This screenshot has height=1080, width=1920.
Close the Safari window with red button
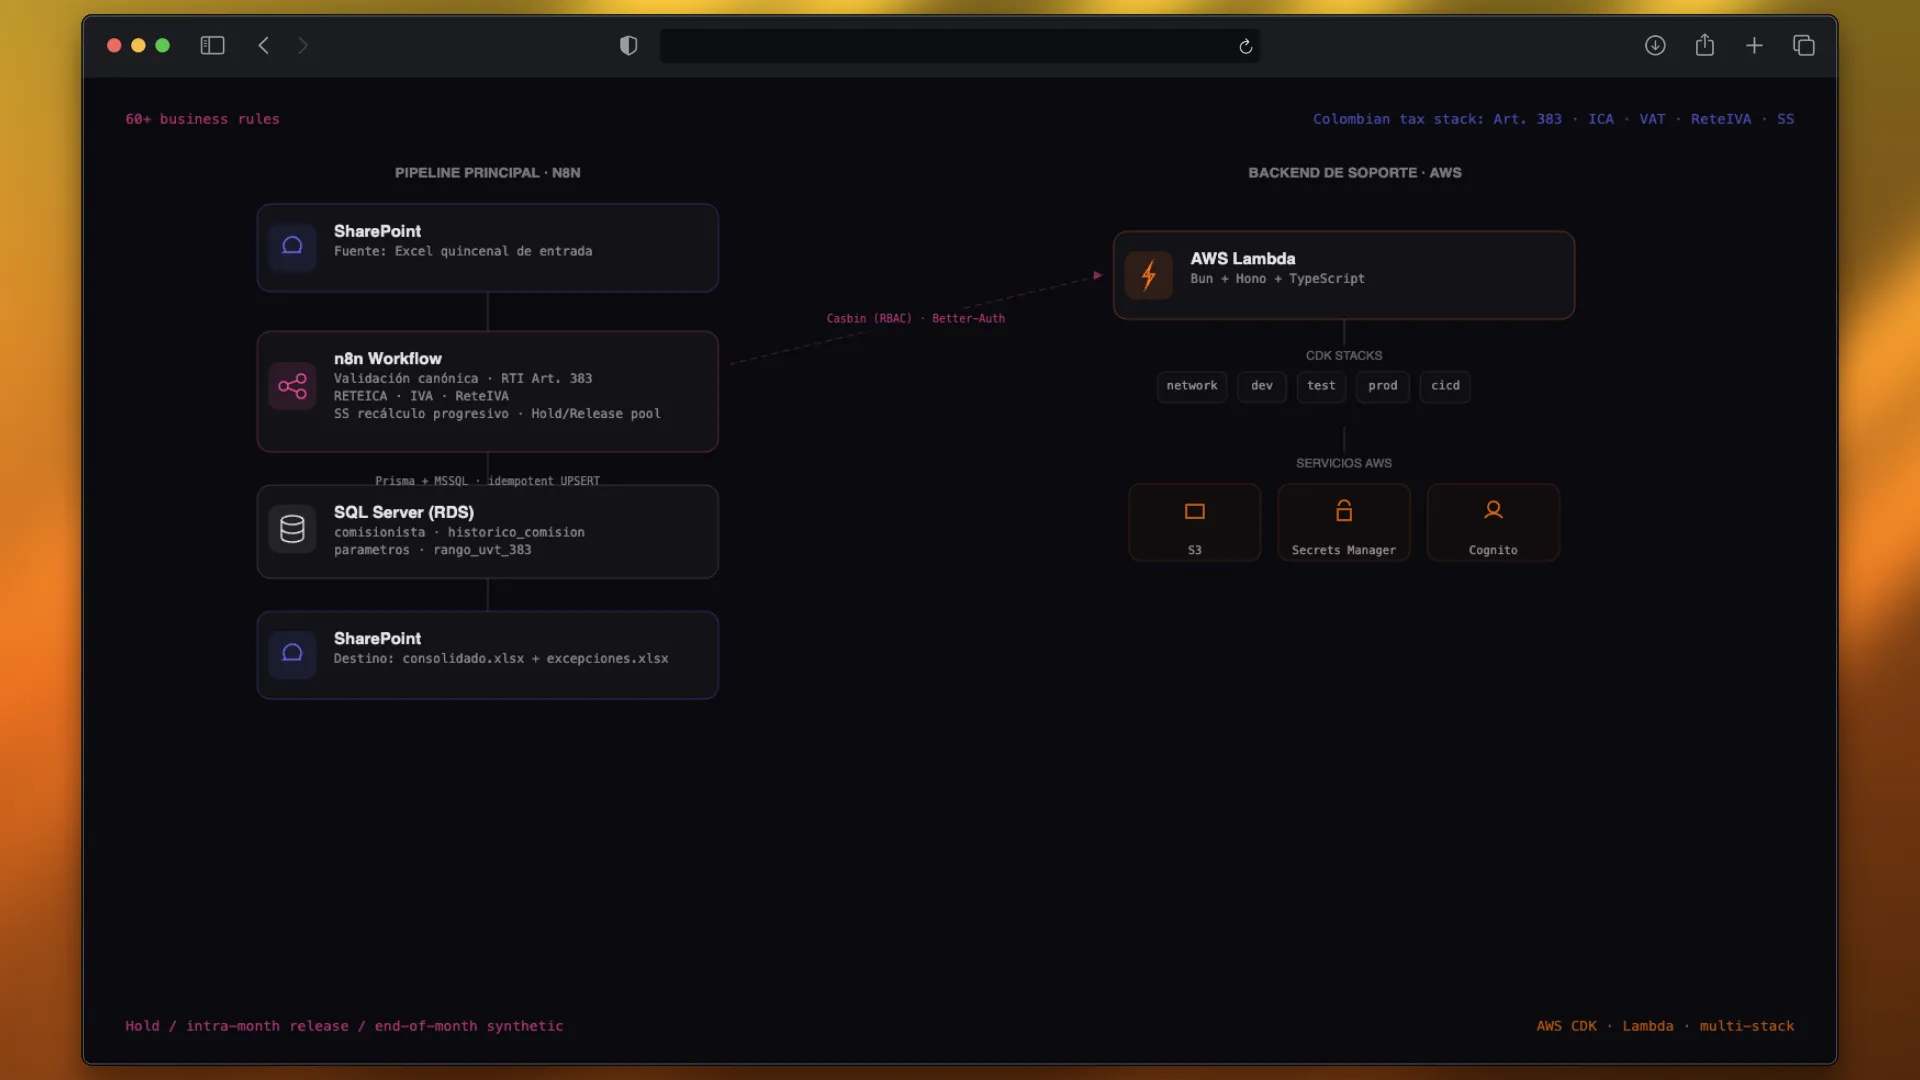coord(114,46)
